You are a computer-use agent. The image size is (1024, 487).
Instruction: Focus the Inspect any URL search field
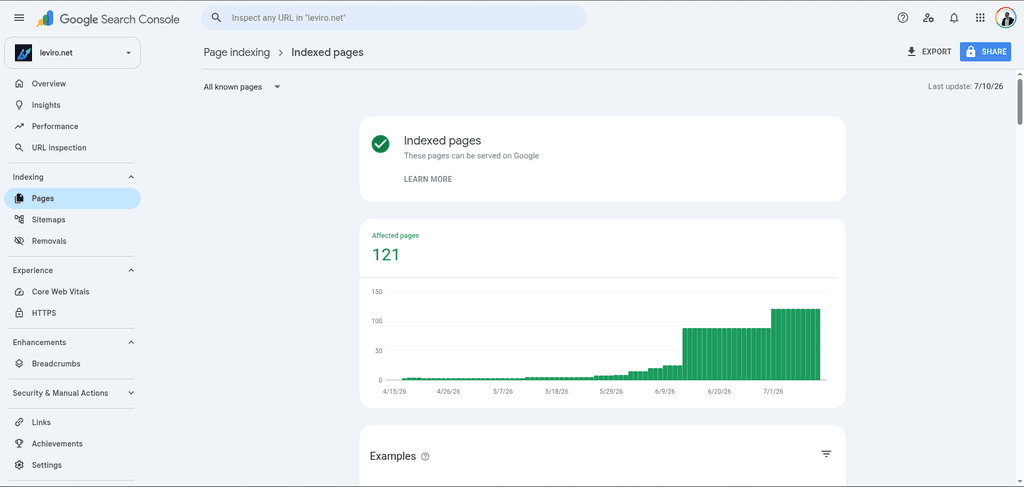pyautogui.click(x=393, y=18)
